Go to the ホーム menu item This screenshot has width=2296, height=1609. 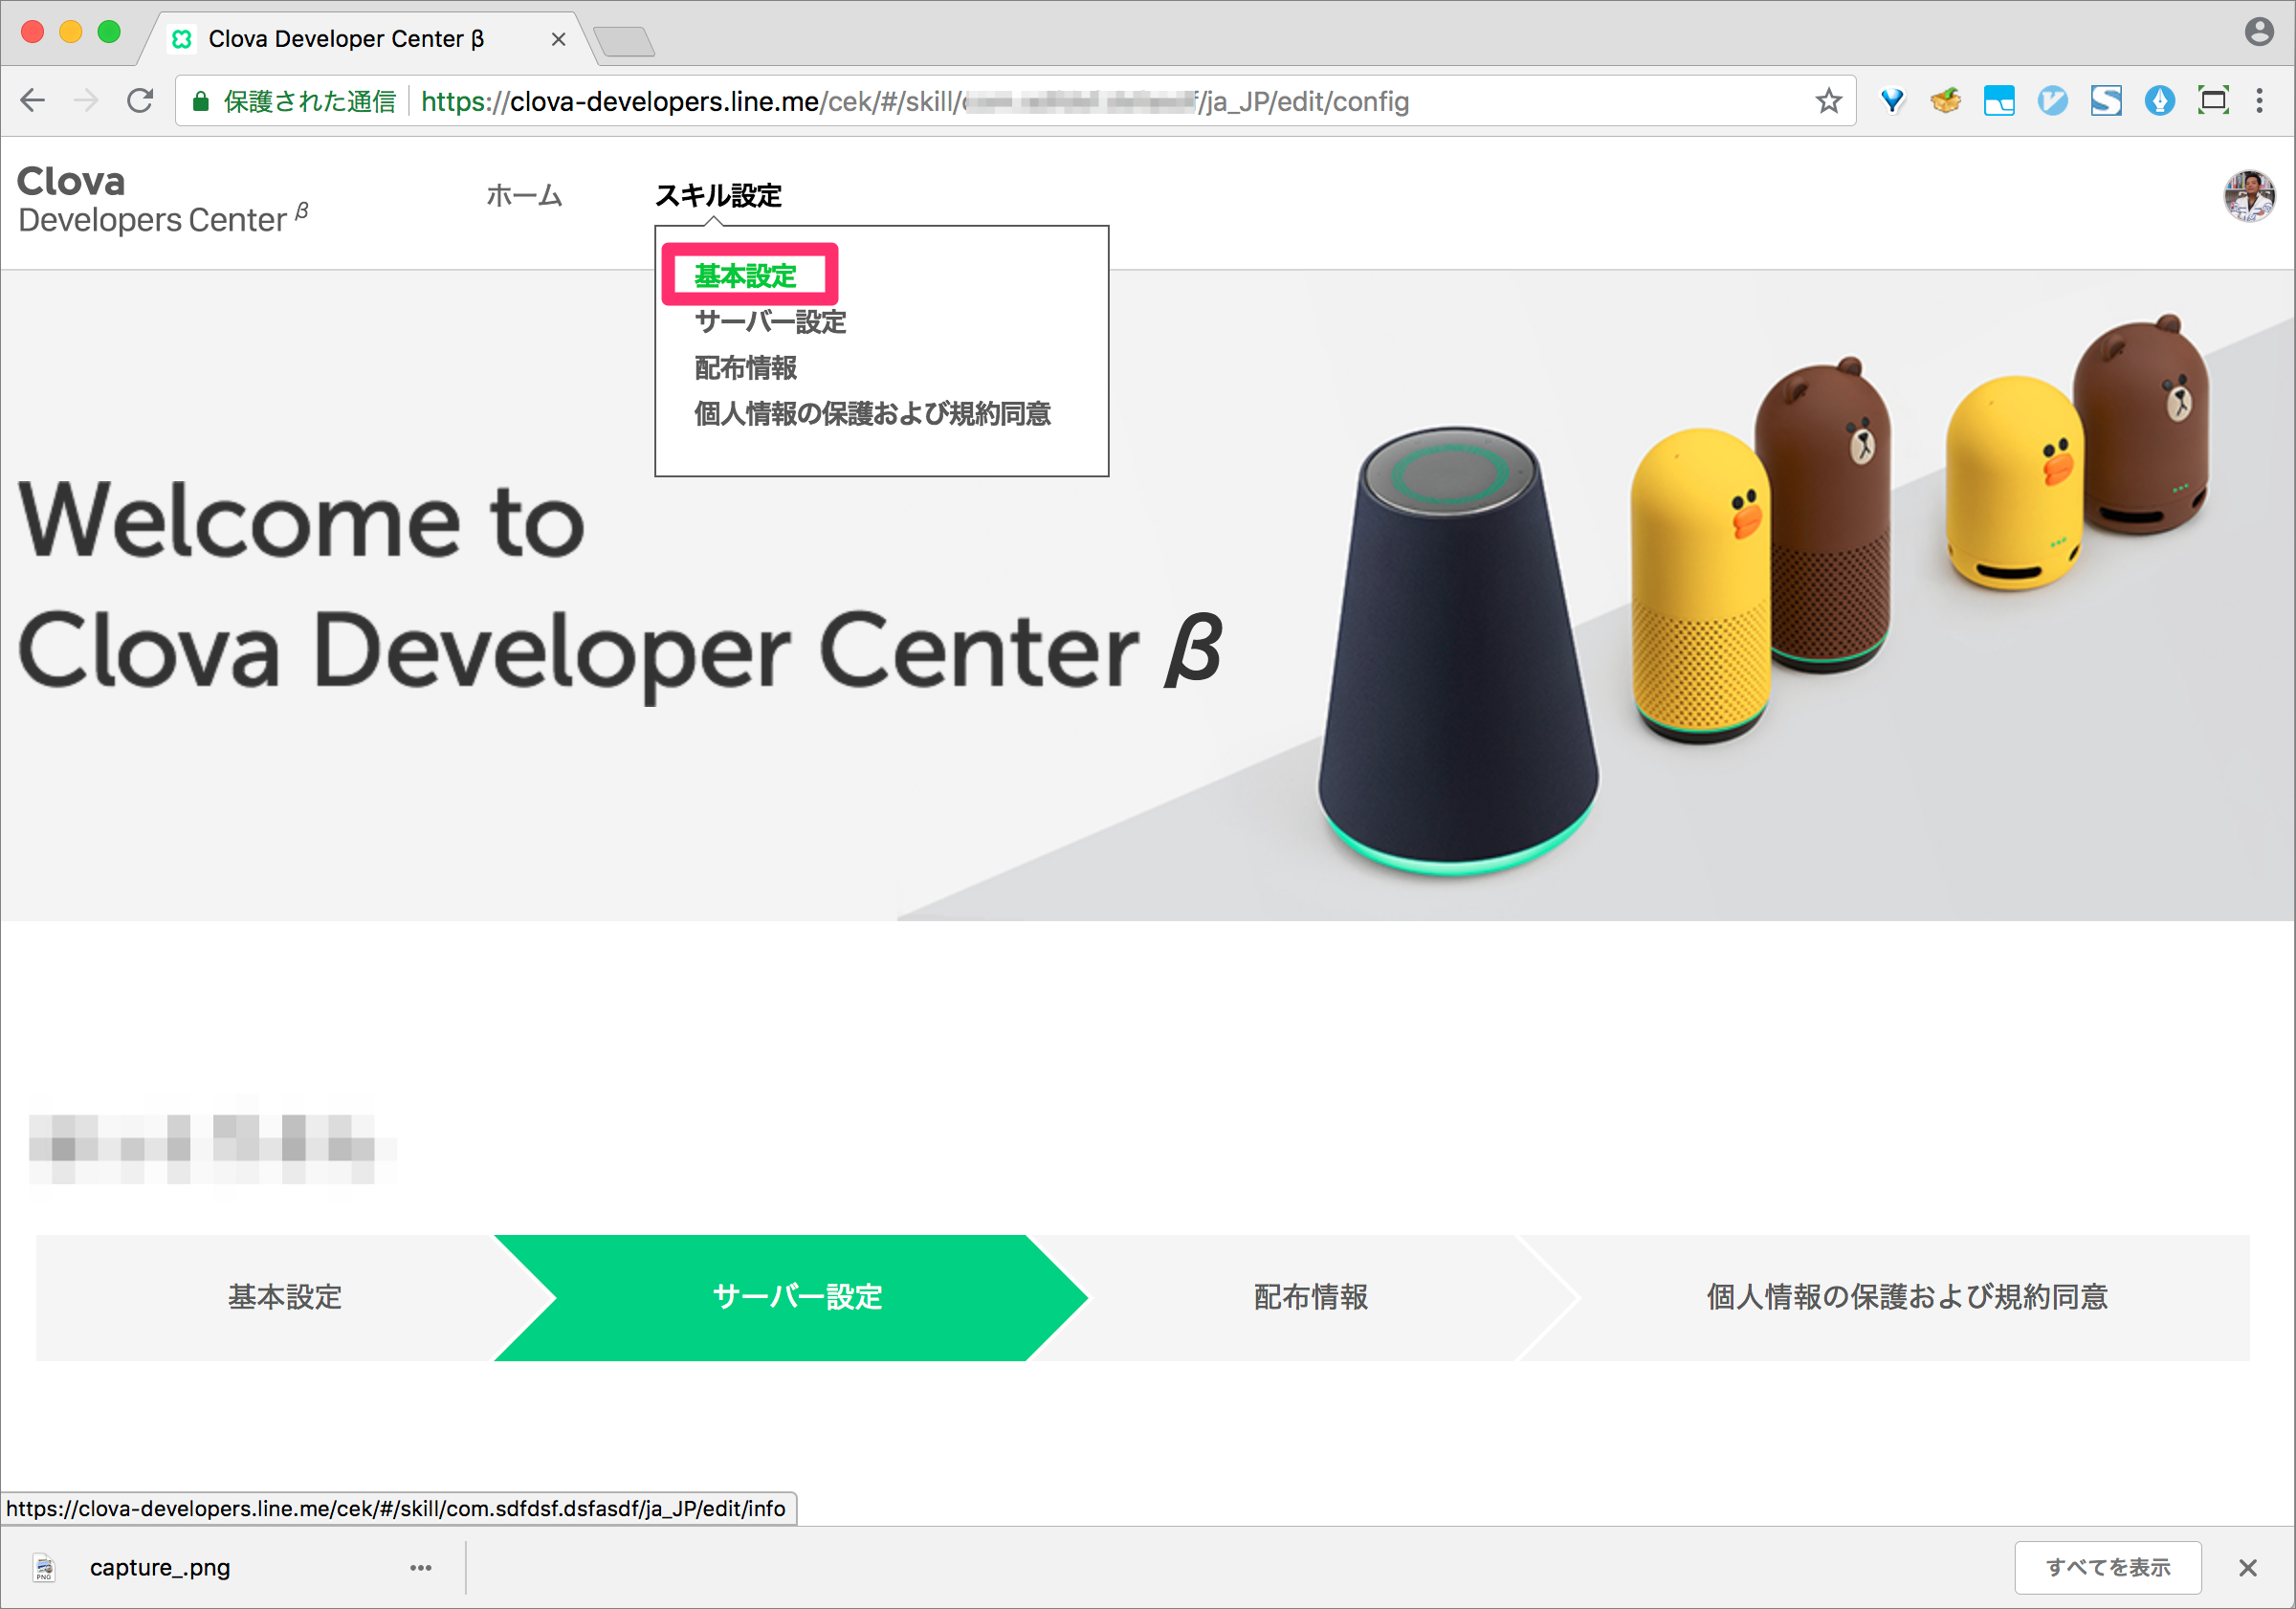click(x=524, y=196)
